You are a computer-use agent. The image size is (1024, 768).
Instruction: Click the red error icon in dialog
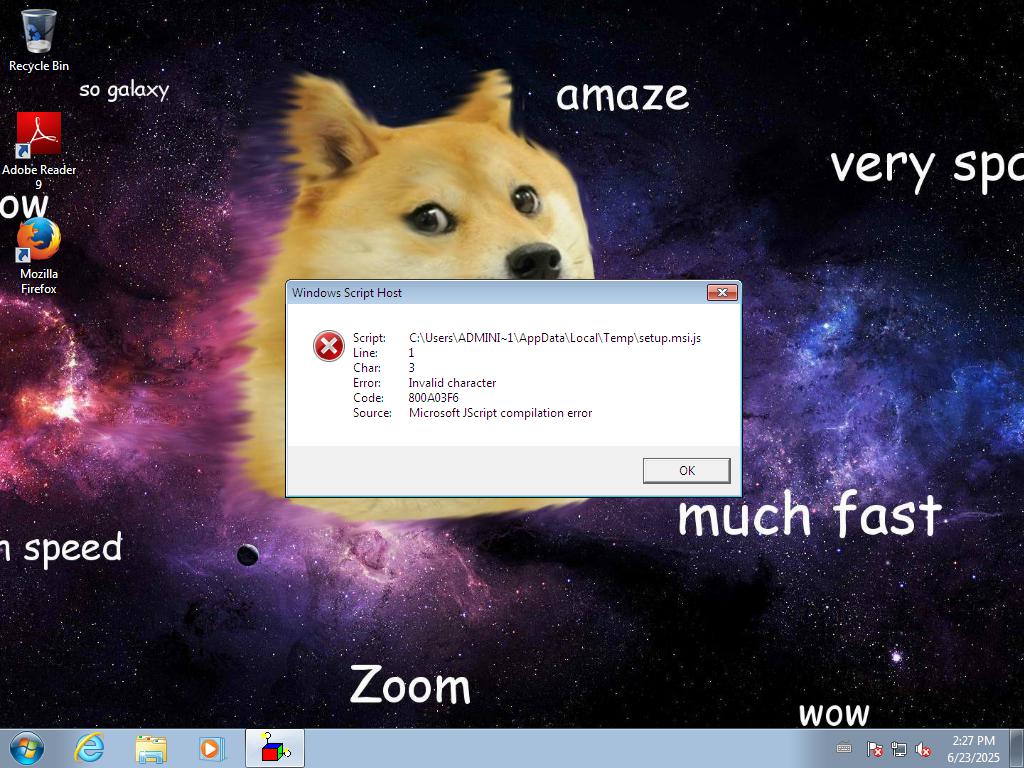coord(328,346)
